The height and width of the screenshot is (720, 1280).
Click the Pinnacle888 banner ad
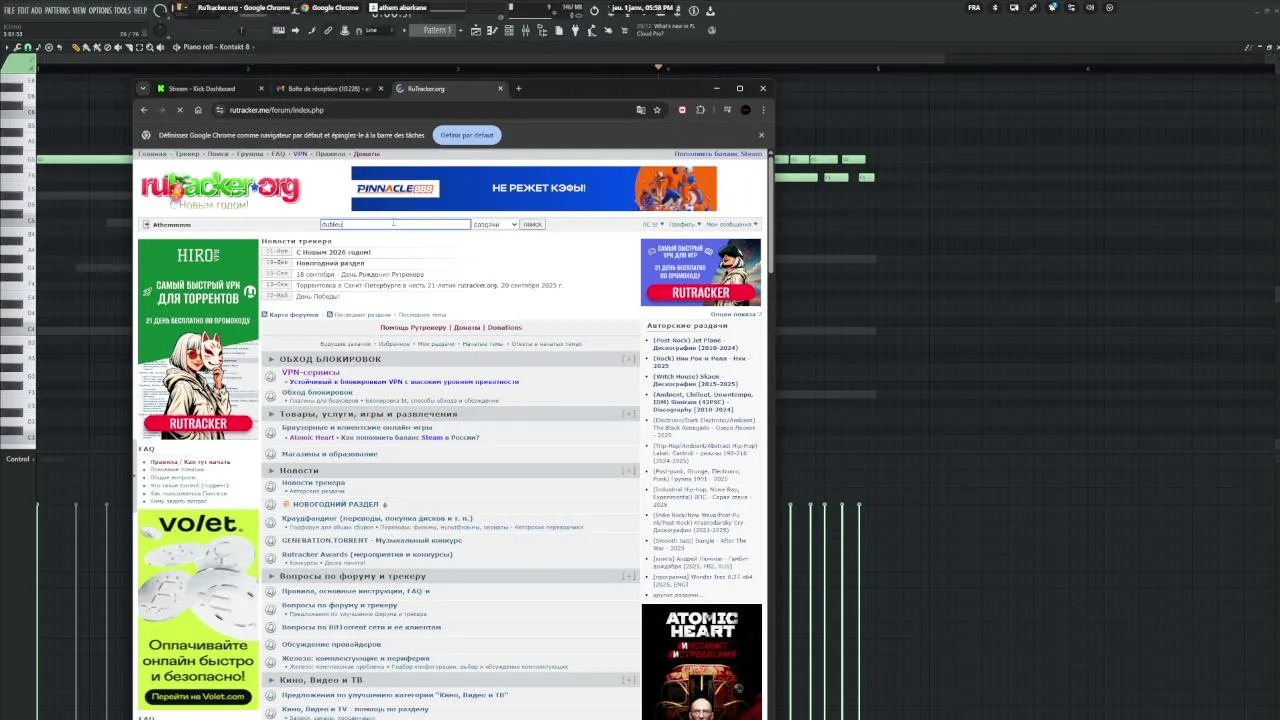click(534, 188)
